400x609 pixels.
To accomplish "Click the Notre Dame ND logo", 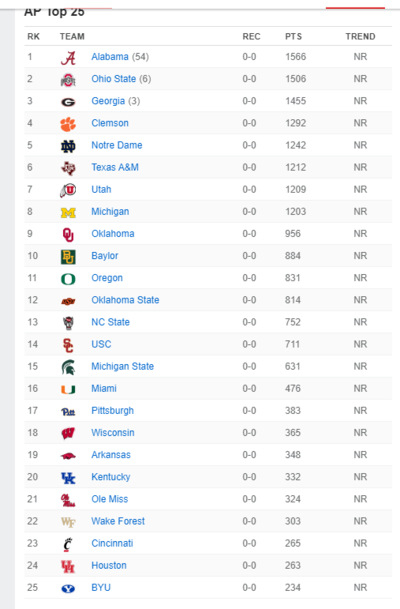I will (x=68, y=146).
